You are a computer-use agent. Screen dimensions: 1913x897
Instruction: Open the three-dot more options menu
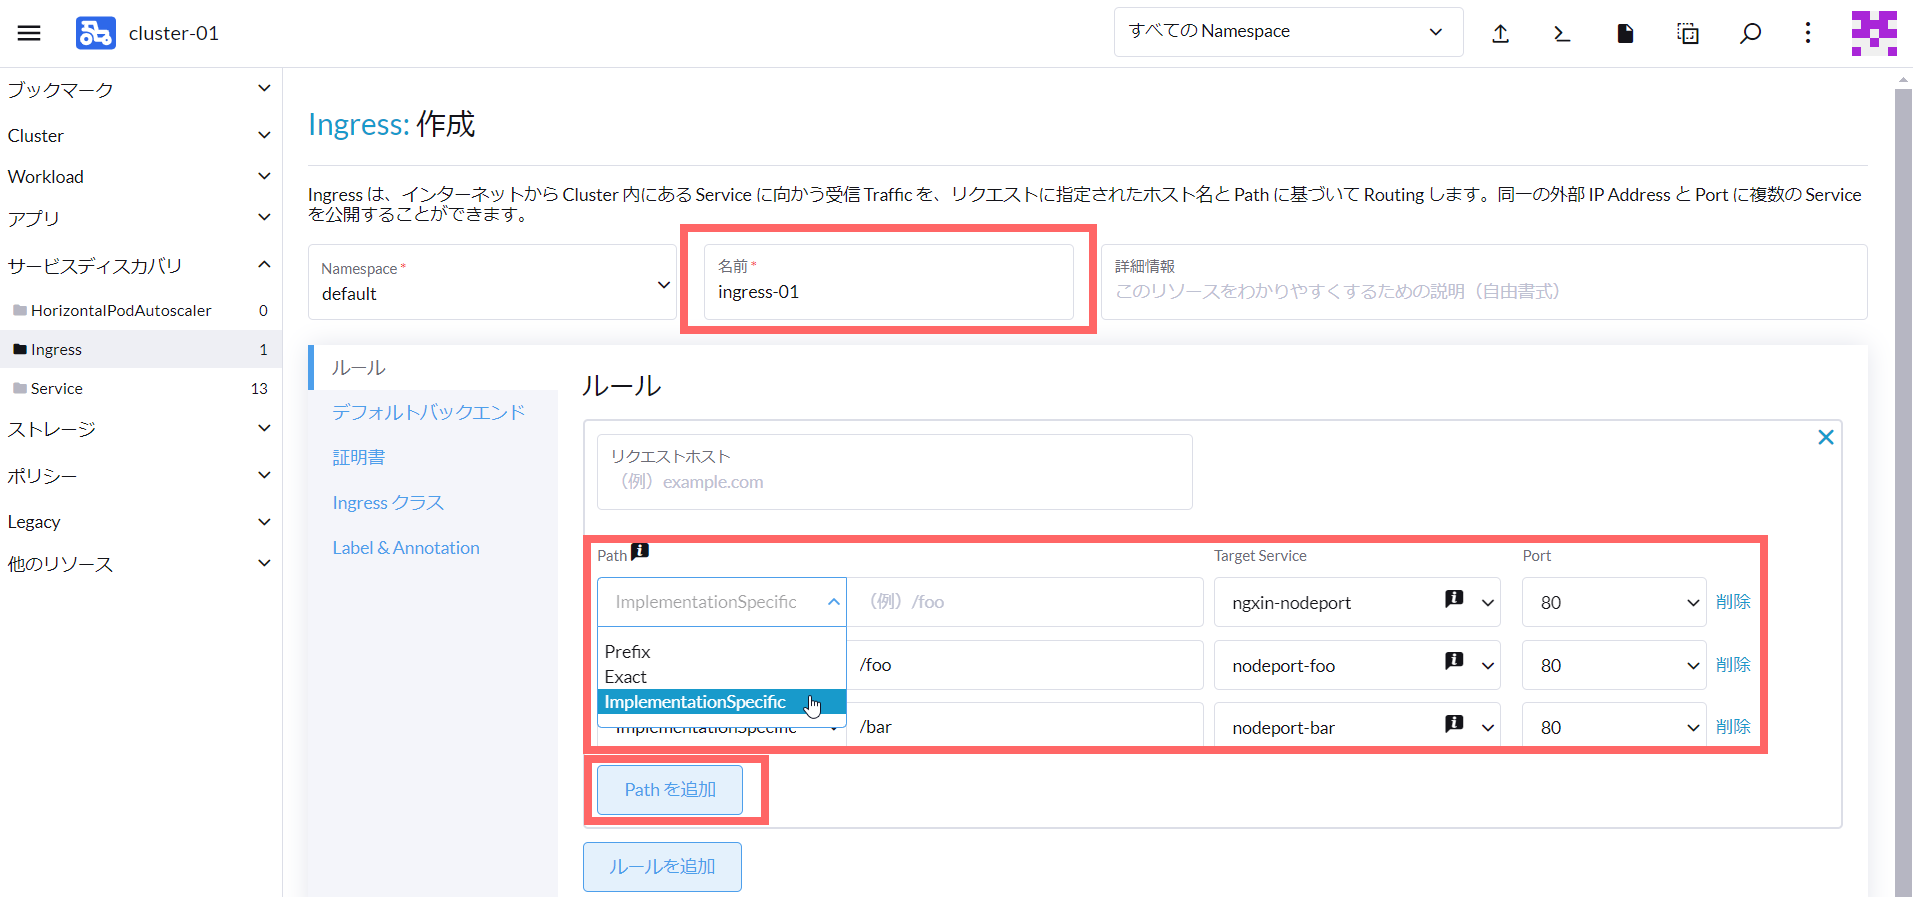point(1807,33)
